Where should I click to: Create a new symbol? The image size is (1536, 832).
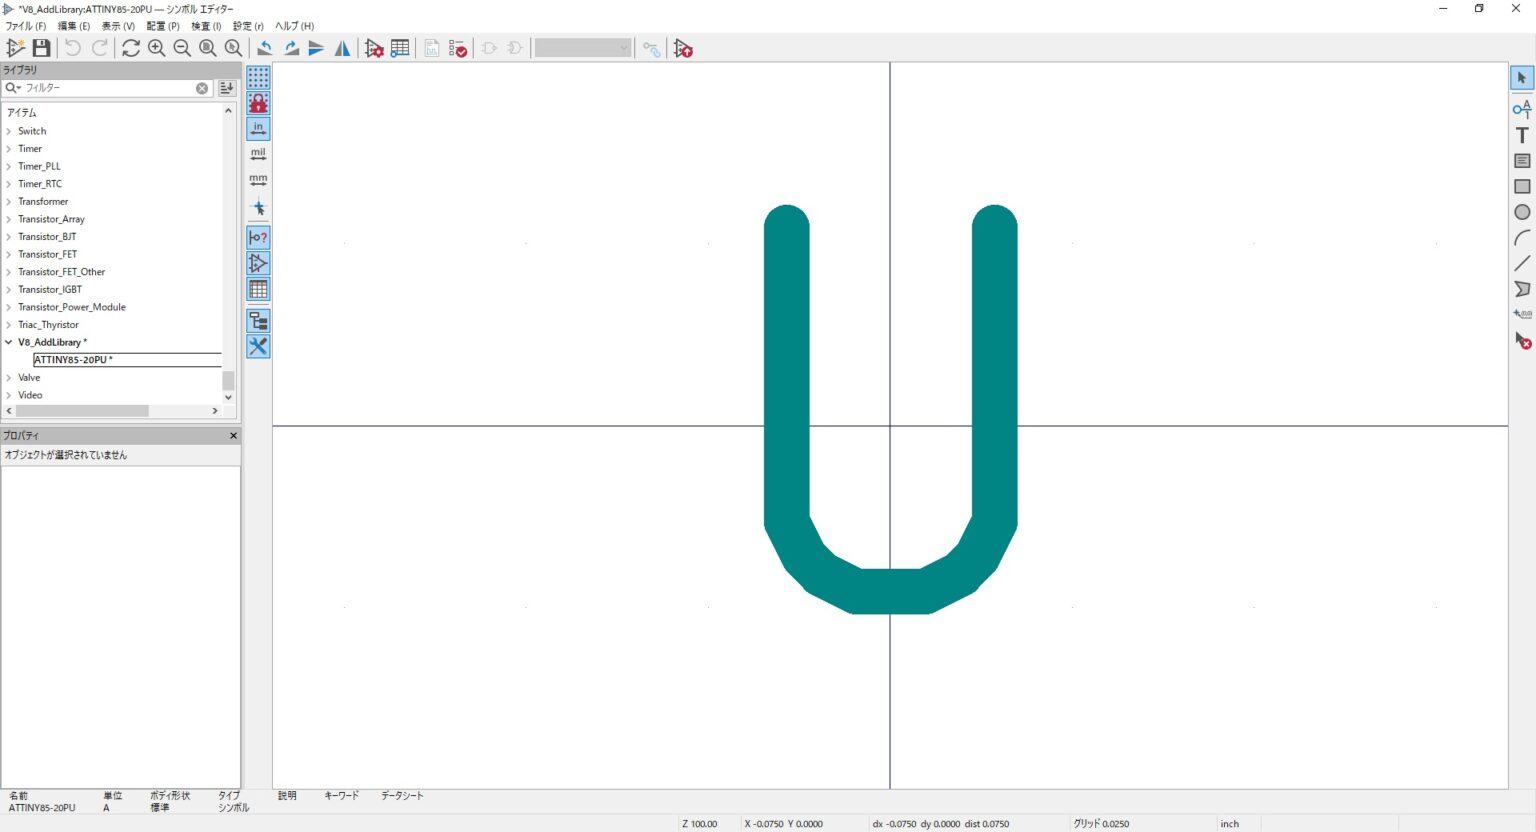16,47
